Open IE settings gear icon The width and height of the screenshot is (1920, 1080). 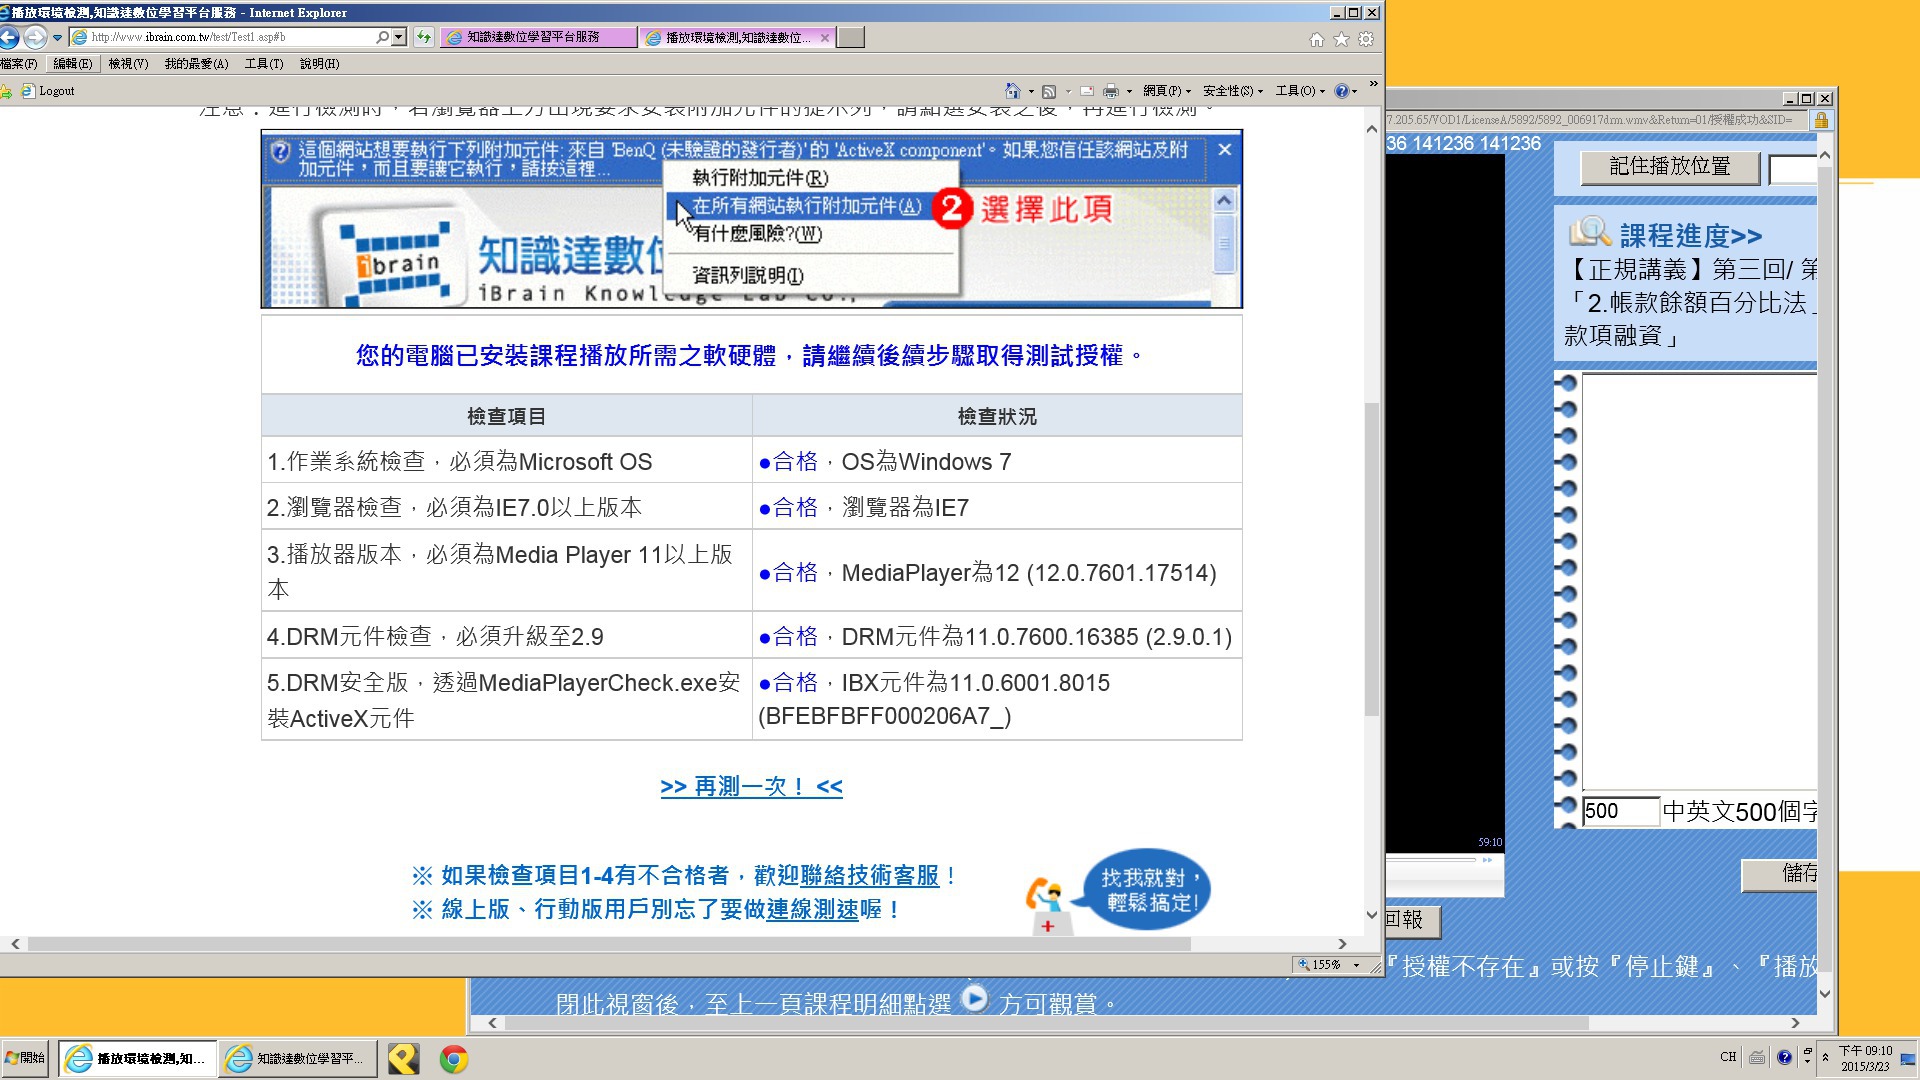1366,40
